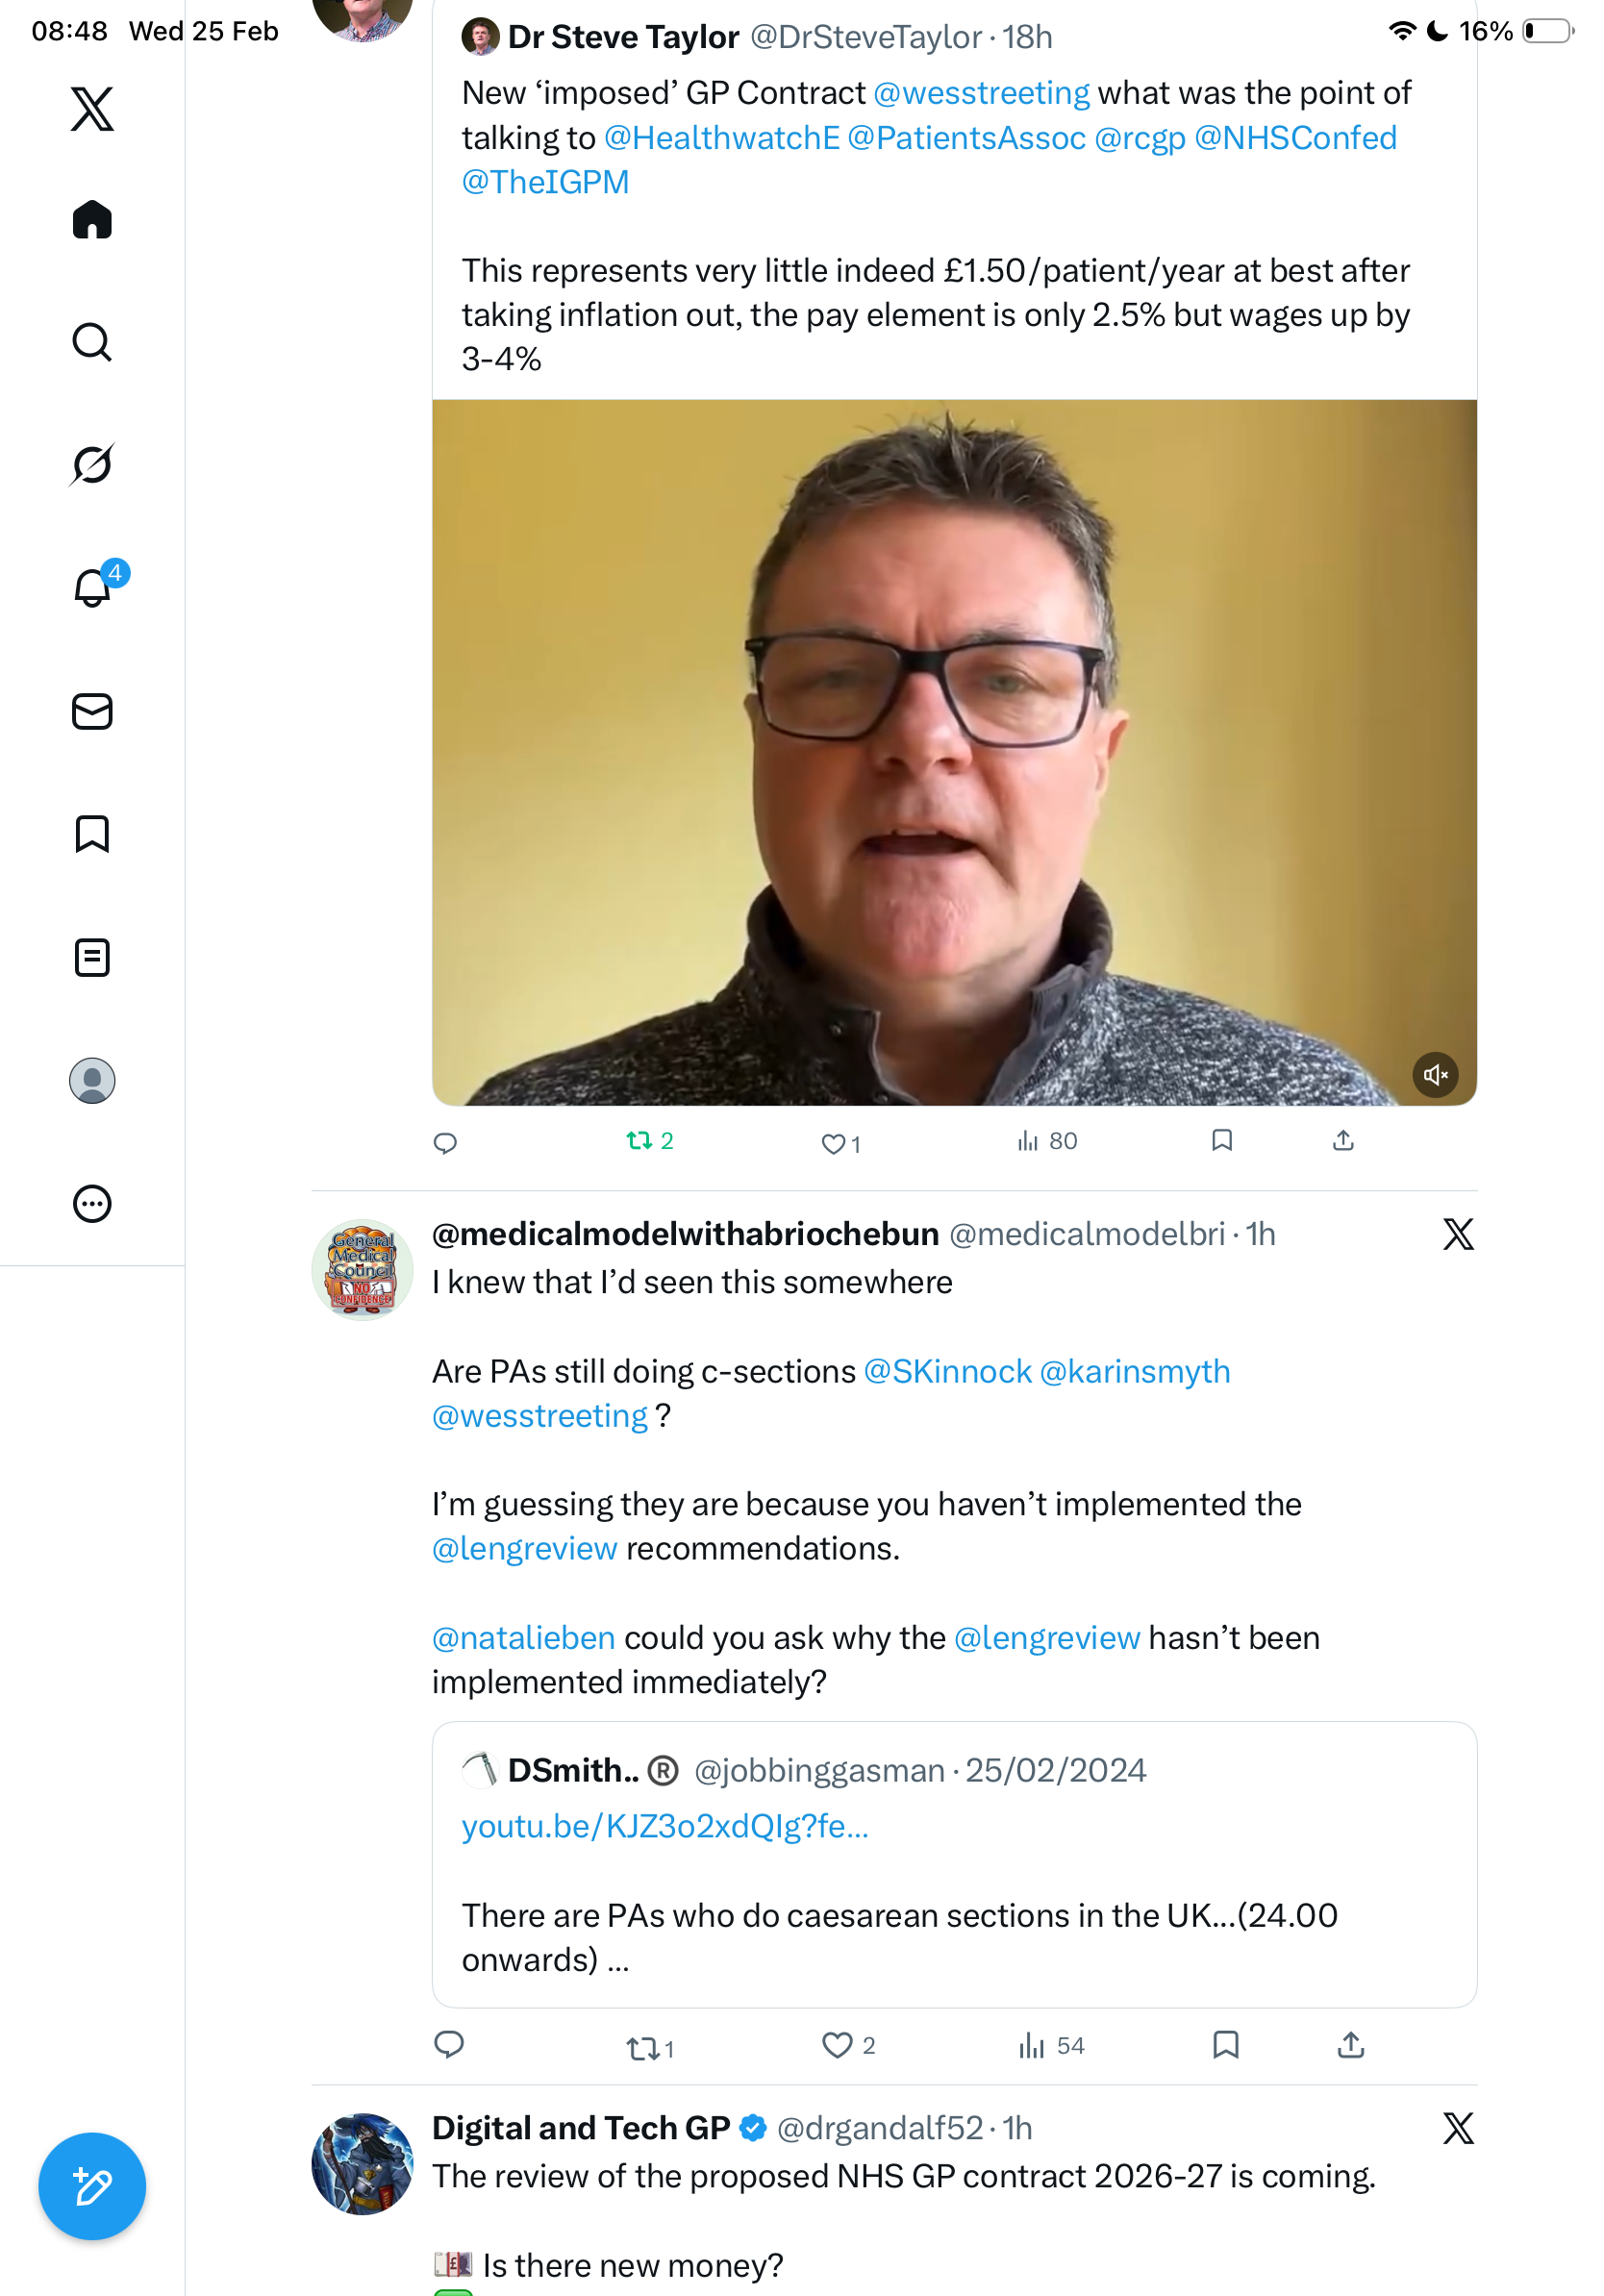This screenshot has height=2296, width=1604.
Task: Open the youtu.be link in the quoted post
Action: (665, 1826)
